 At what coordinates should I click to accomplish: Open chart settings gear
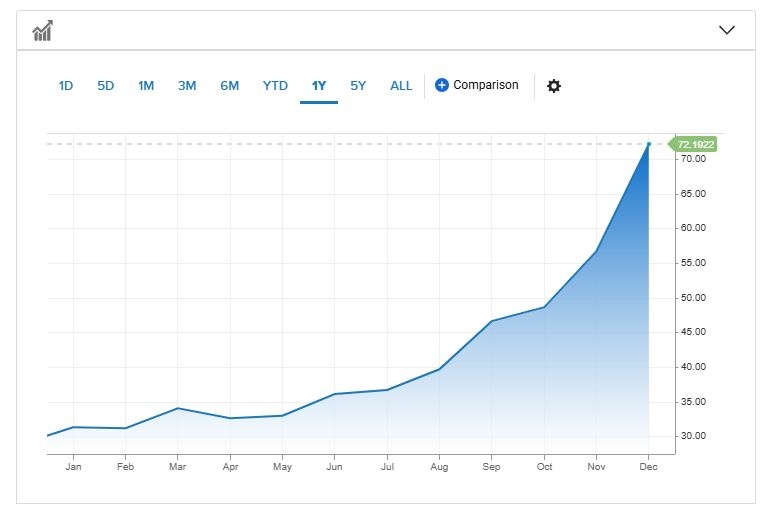click(x=554, y=86)
